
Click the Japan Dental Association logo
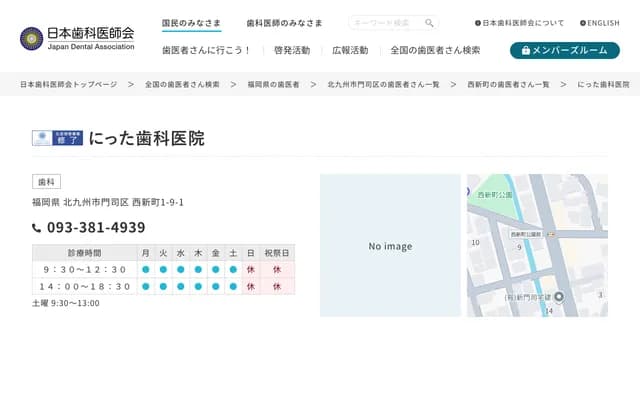(77, 38)
